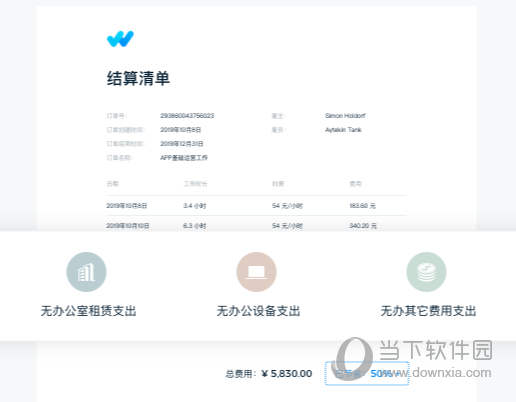Click the 时薪 column header
This screenshot has width=516, height=402.
point(278,184)
